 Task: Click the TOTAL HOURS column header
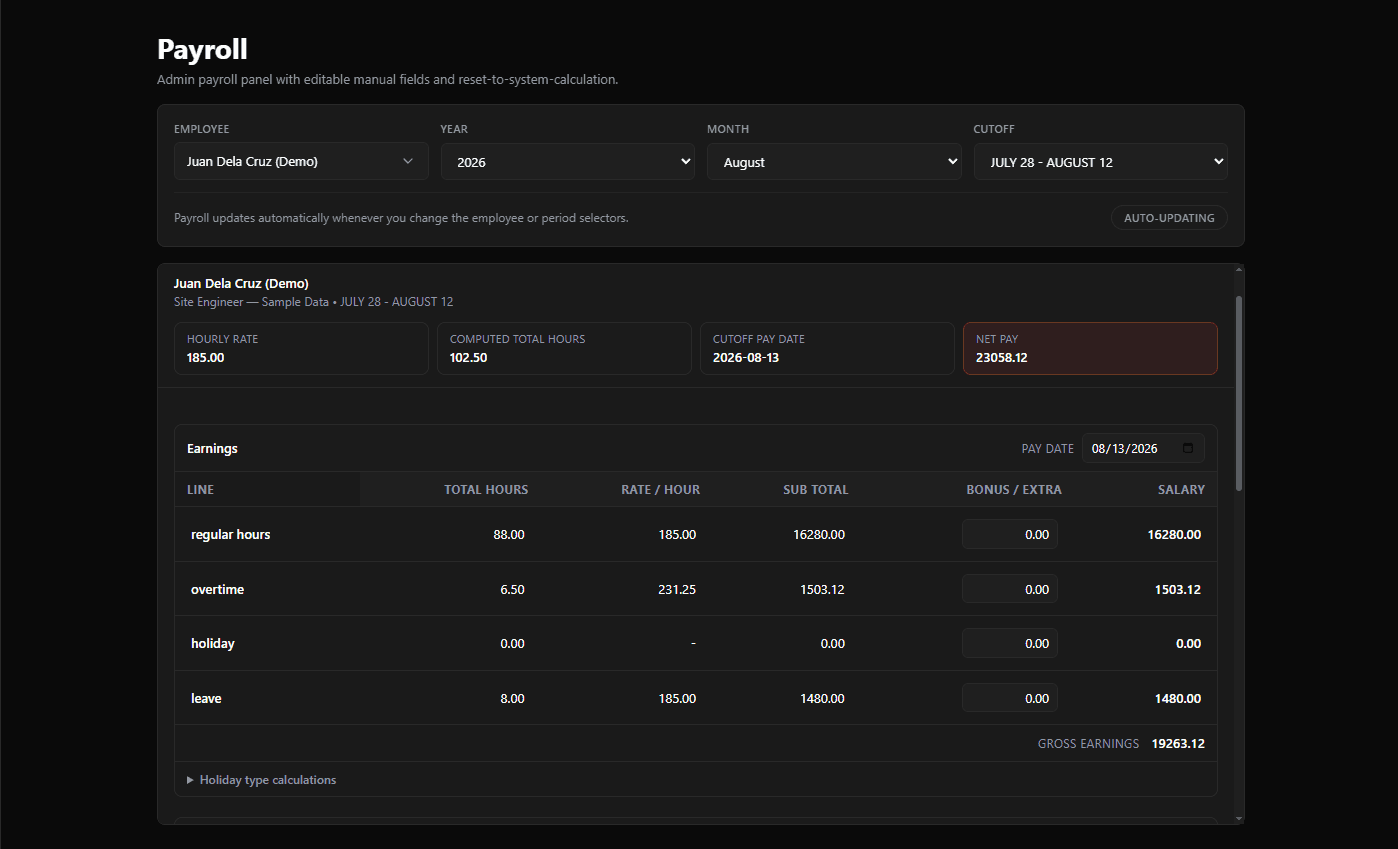pos(486,489)
